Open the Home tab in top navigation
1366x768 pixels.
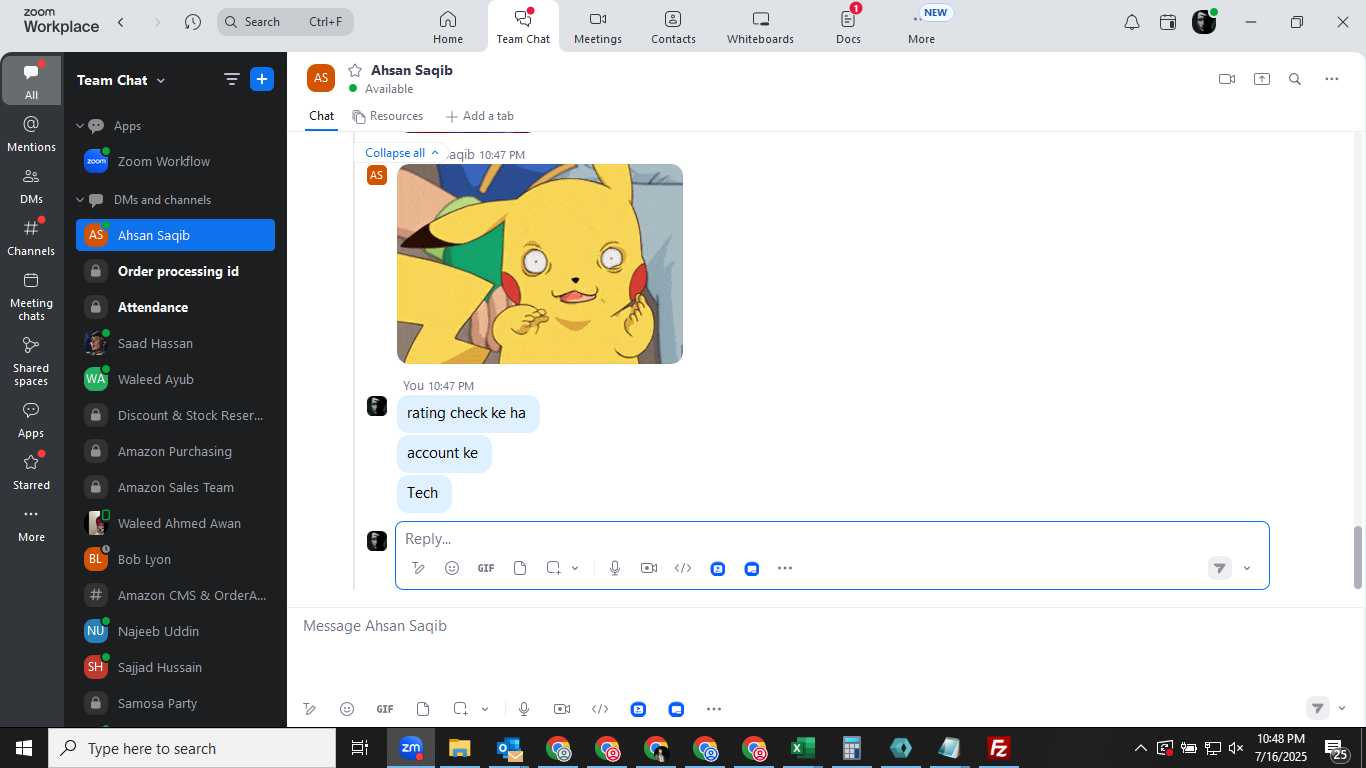448,27
